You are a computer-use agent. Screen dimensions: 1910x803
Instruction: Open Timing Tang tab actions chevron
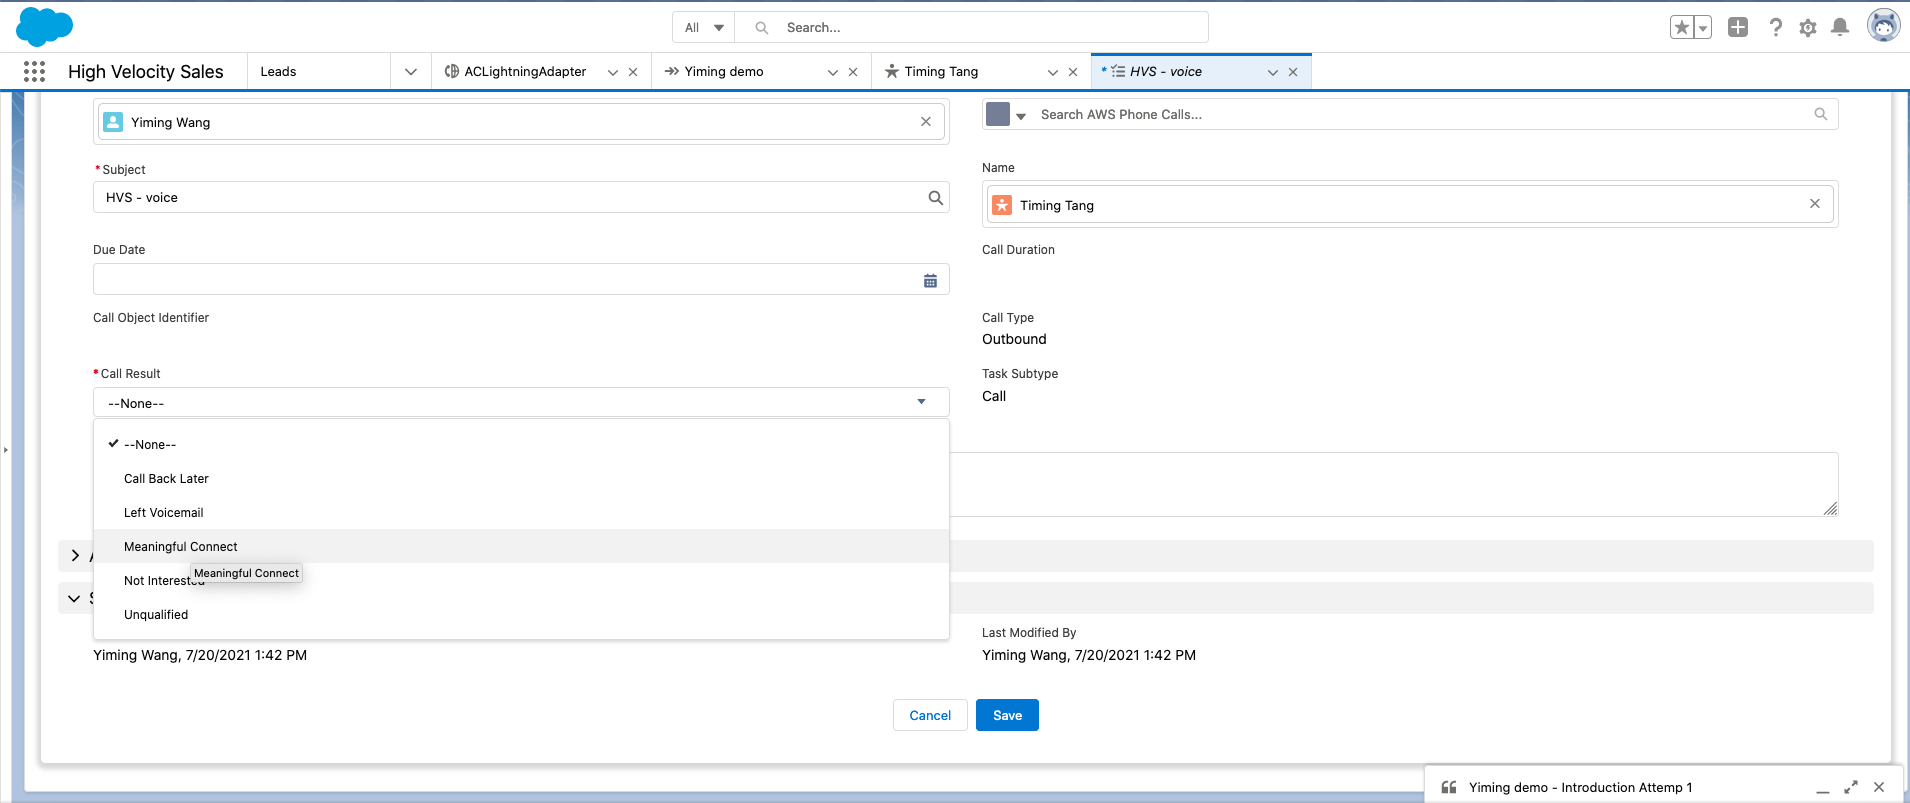coord(1053,72)
